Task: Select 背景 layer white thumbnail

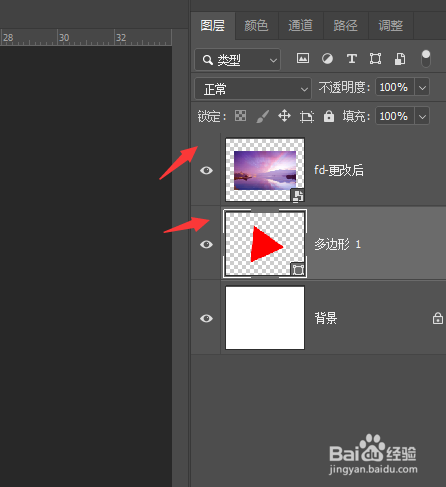Action: (265, 318)
